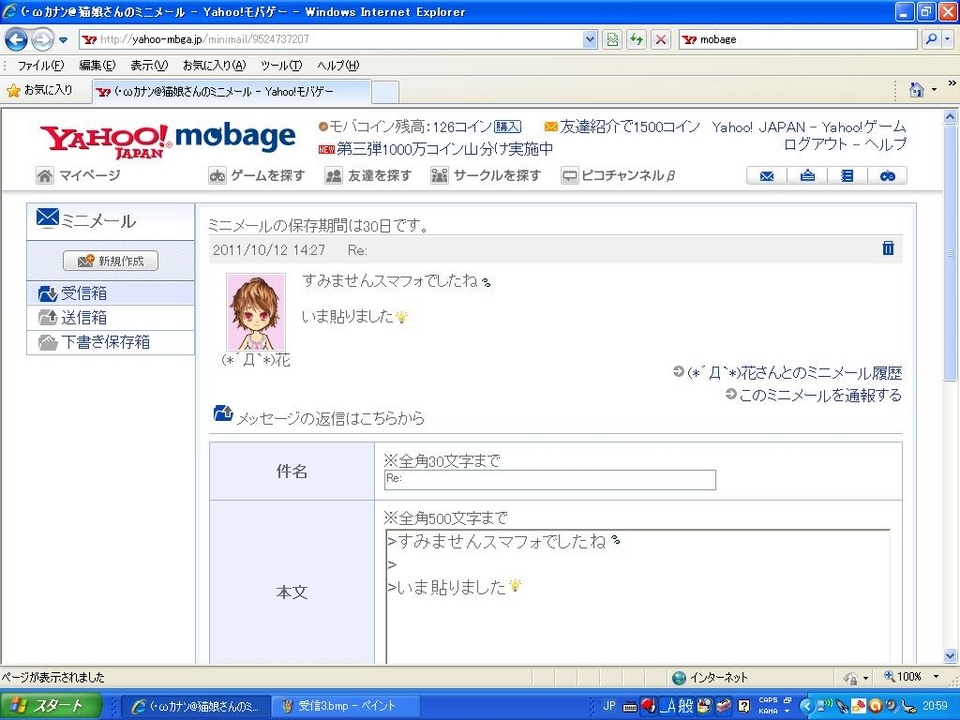
Task: Click the red stop loading icon
Action: [x=661, y=39]
